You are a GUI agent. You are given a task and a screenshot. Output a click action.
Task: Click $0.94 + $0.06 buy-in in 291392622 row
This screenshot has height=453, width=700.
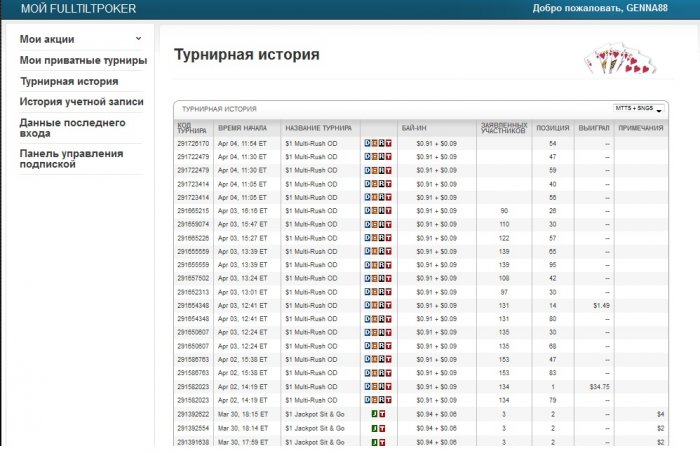[x=436, y=414]
